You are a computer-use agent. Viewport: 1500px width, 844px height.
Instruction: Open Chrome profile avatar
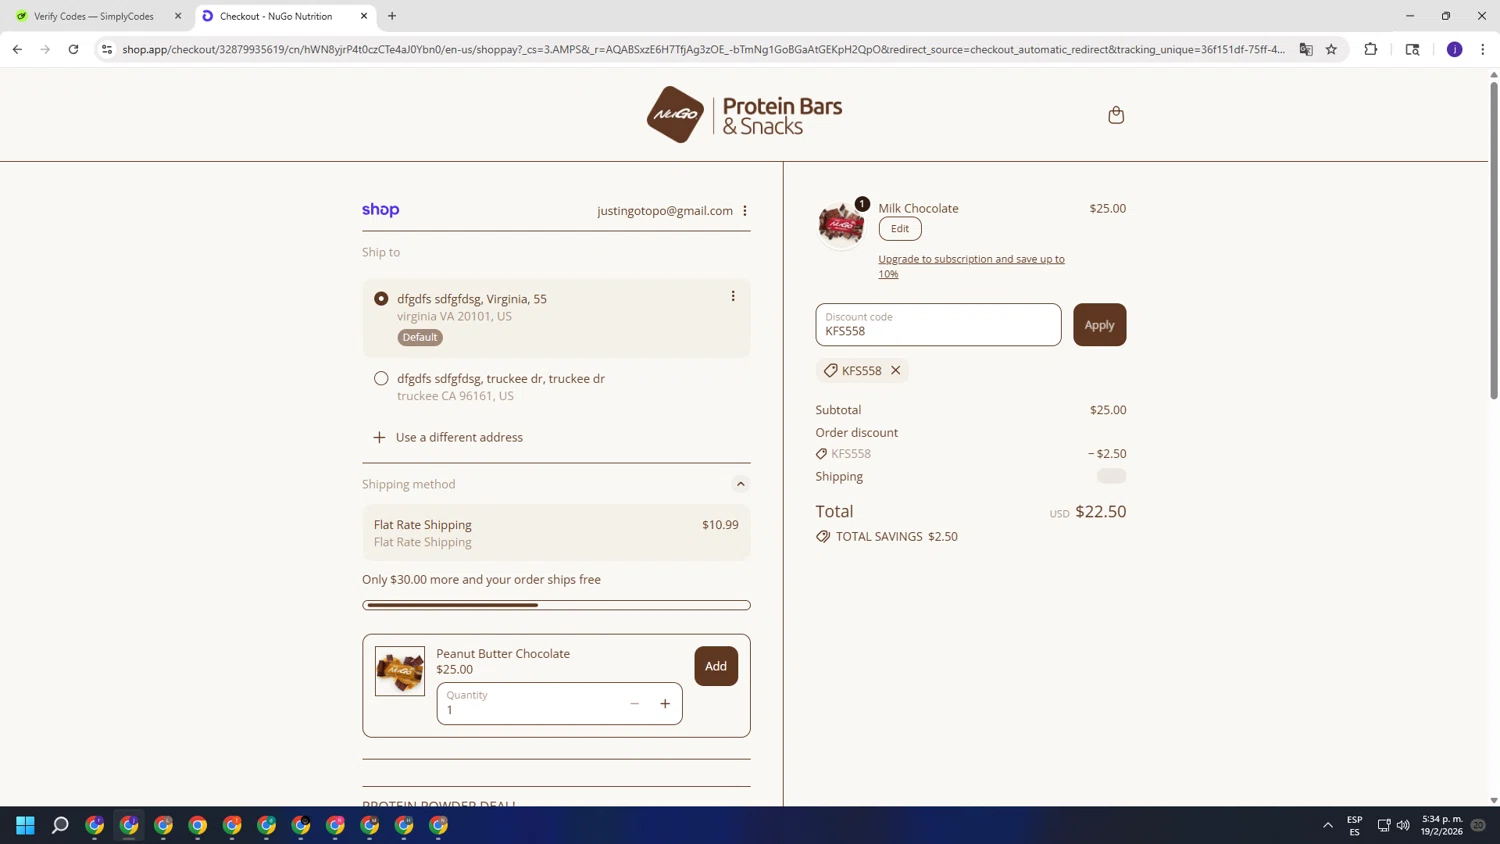[x=1455, y=49]
